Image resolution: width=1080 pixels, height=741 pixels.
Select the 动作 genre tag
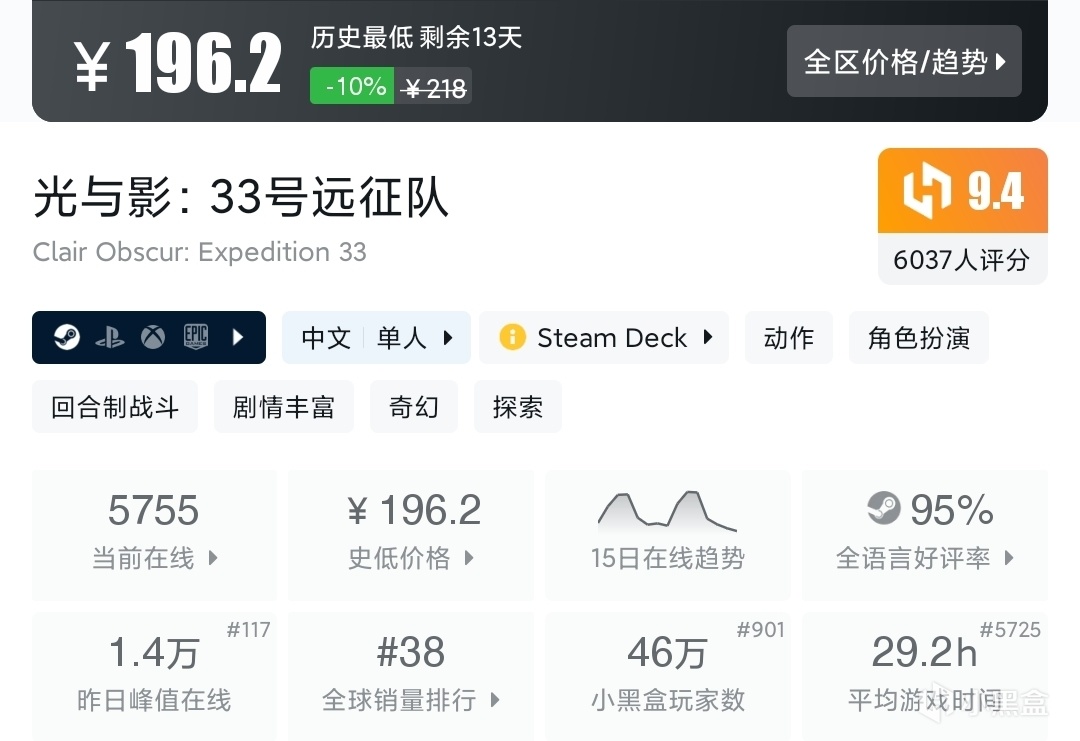(x=788, y=338)
